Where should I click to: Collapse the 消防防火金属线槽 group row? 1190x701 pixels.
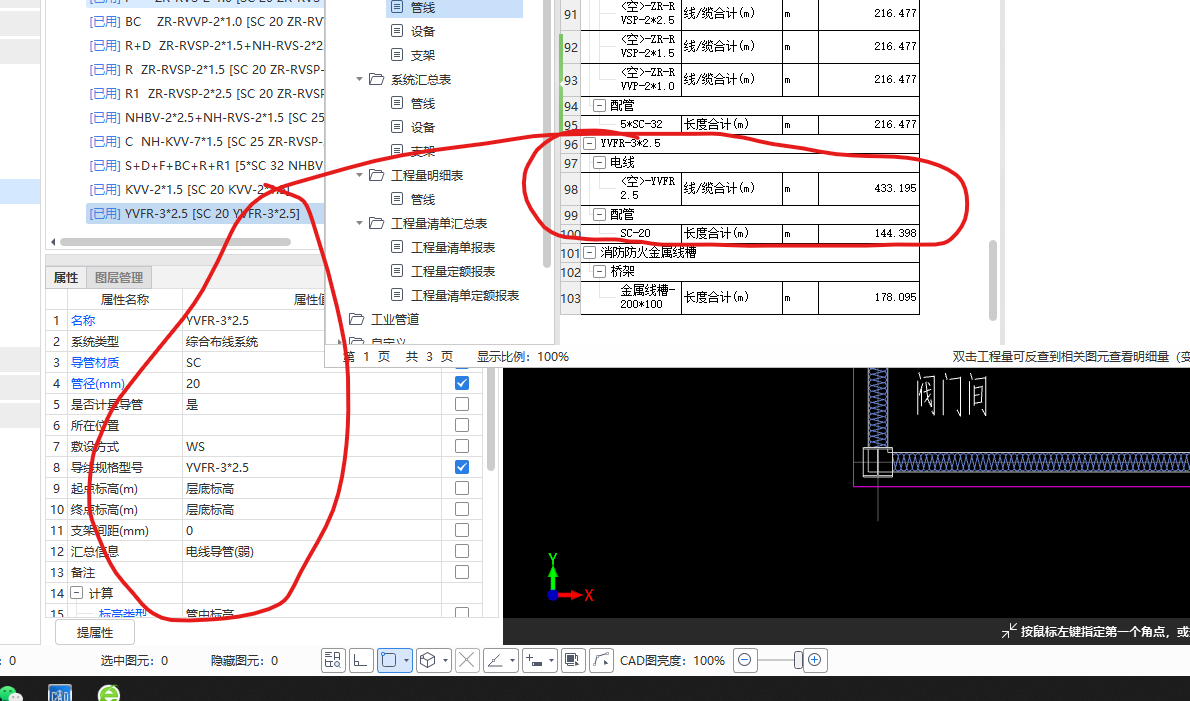coord(590,253)
